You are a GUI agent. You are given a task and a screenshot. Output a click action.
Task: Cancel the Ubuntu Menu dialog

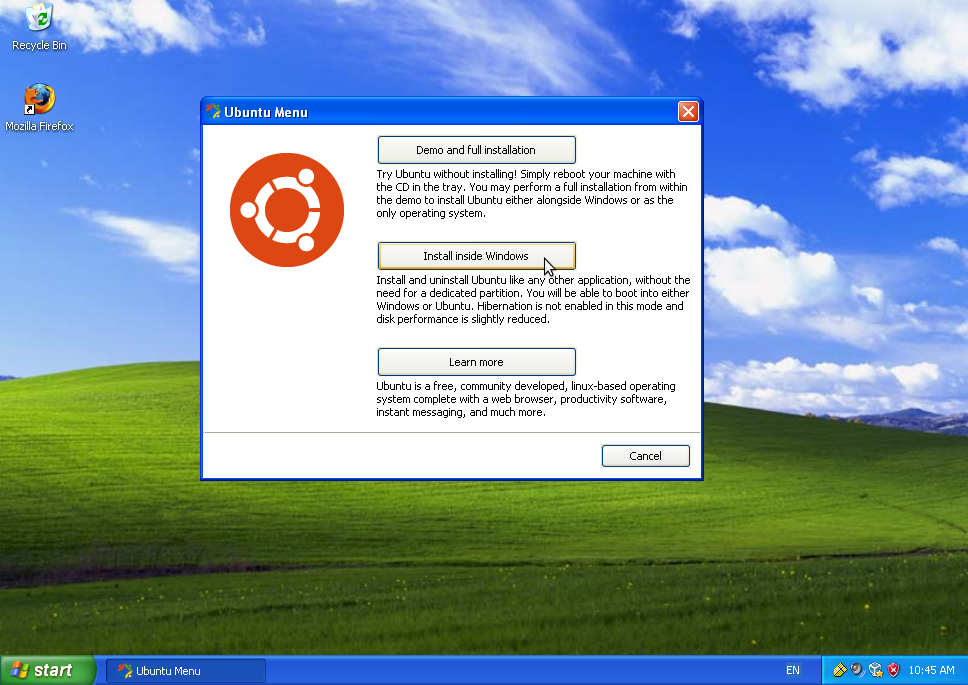[646, 456]
